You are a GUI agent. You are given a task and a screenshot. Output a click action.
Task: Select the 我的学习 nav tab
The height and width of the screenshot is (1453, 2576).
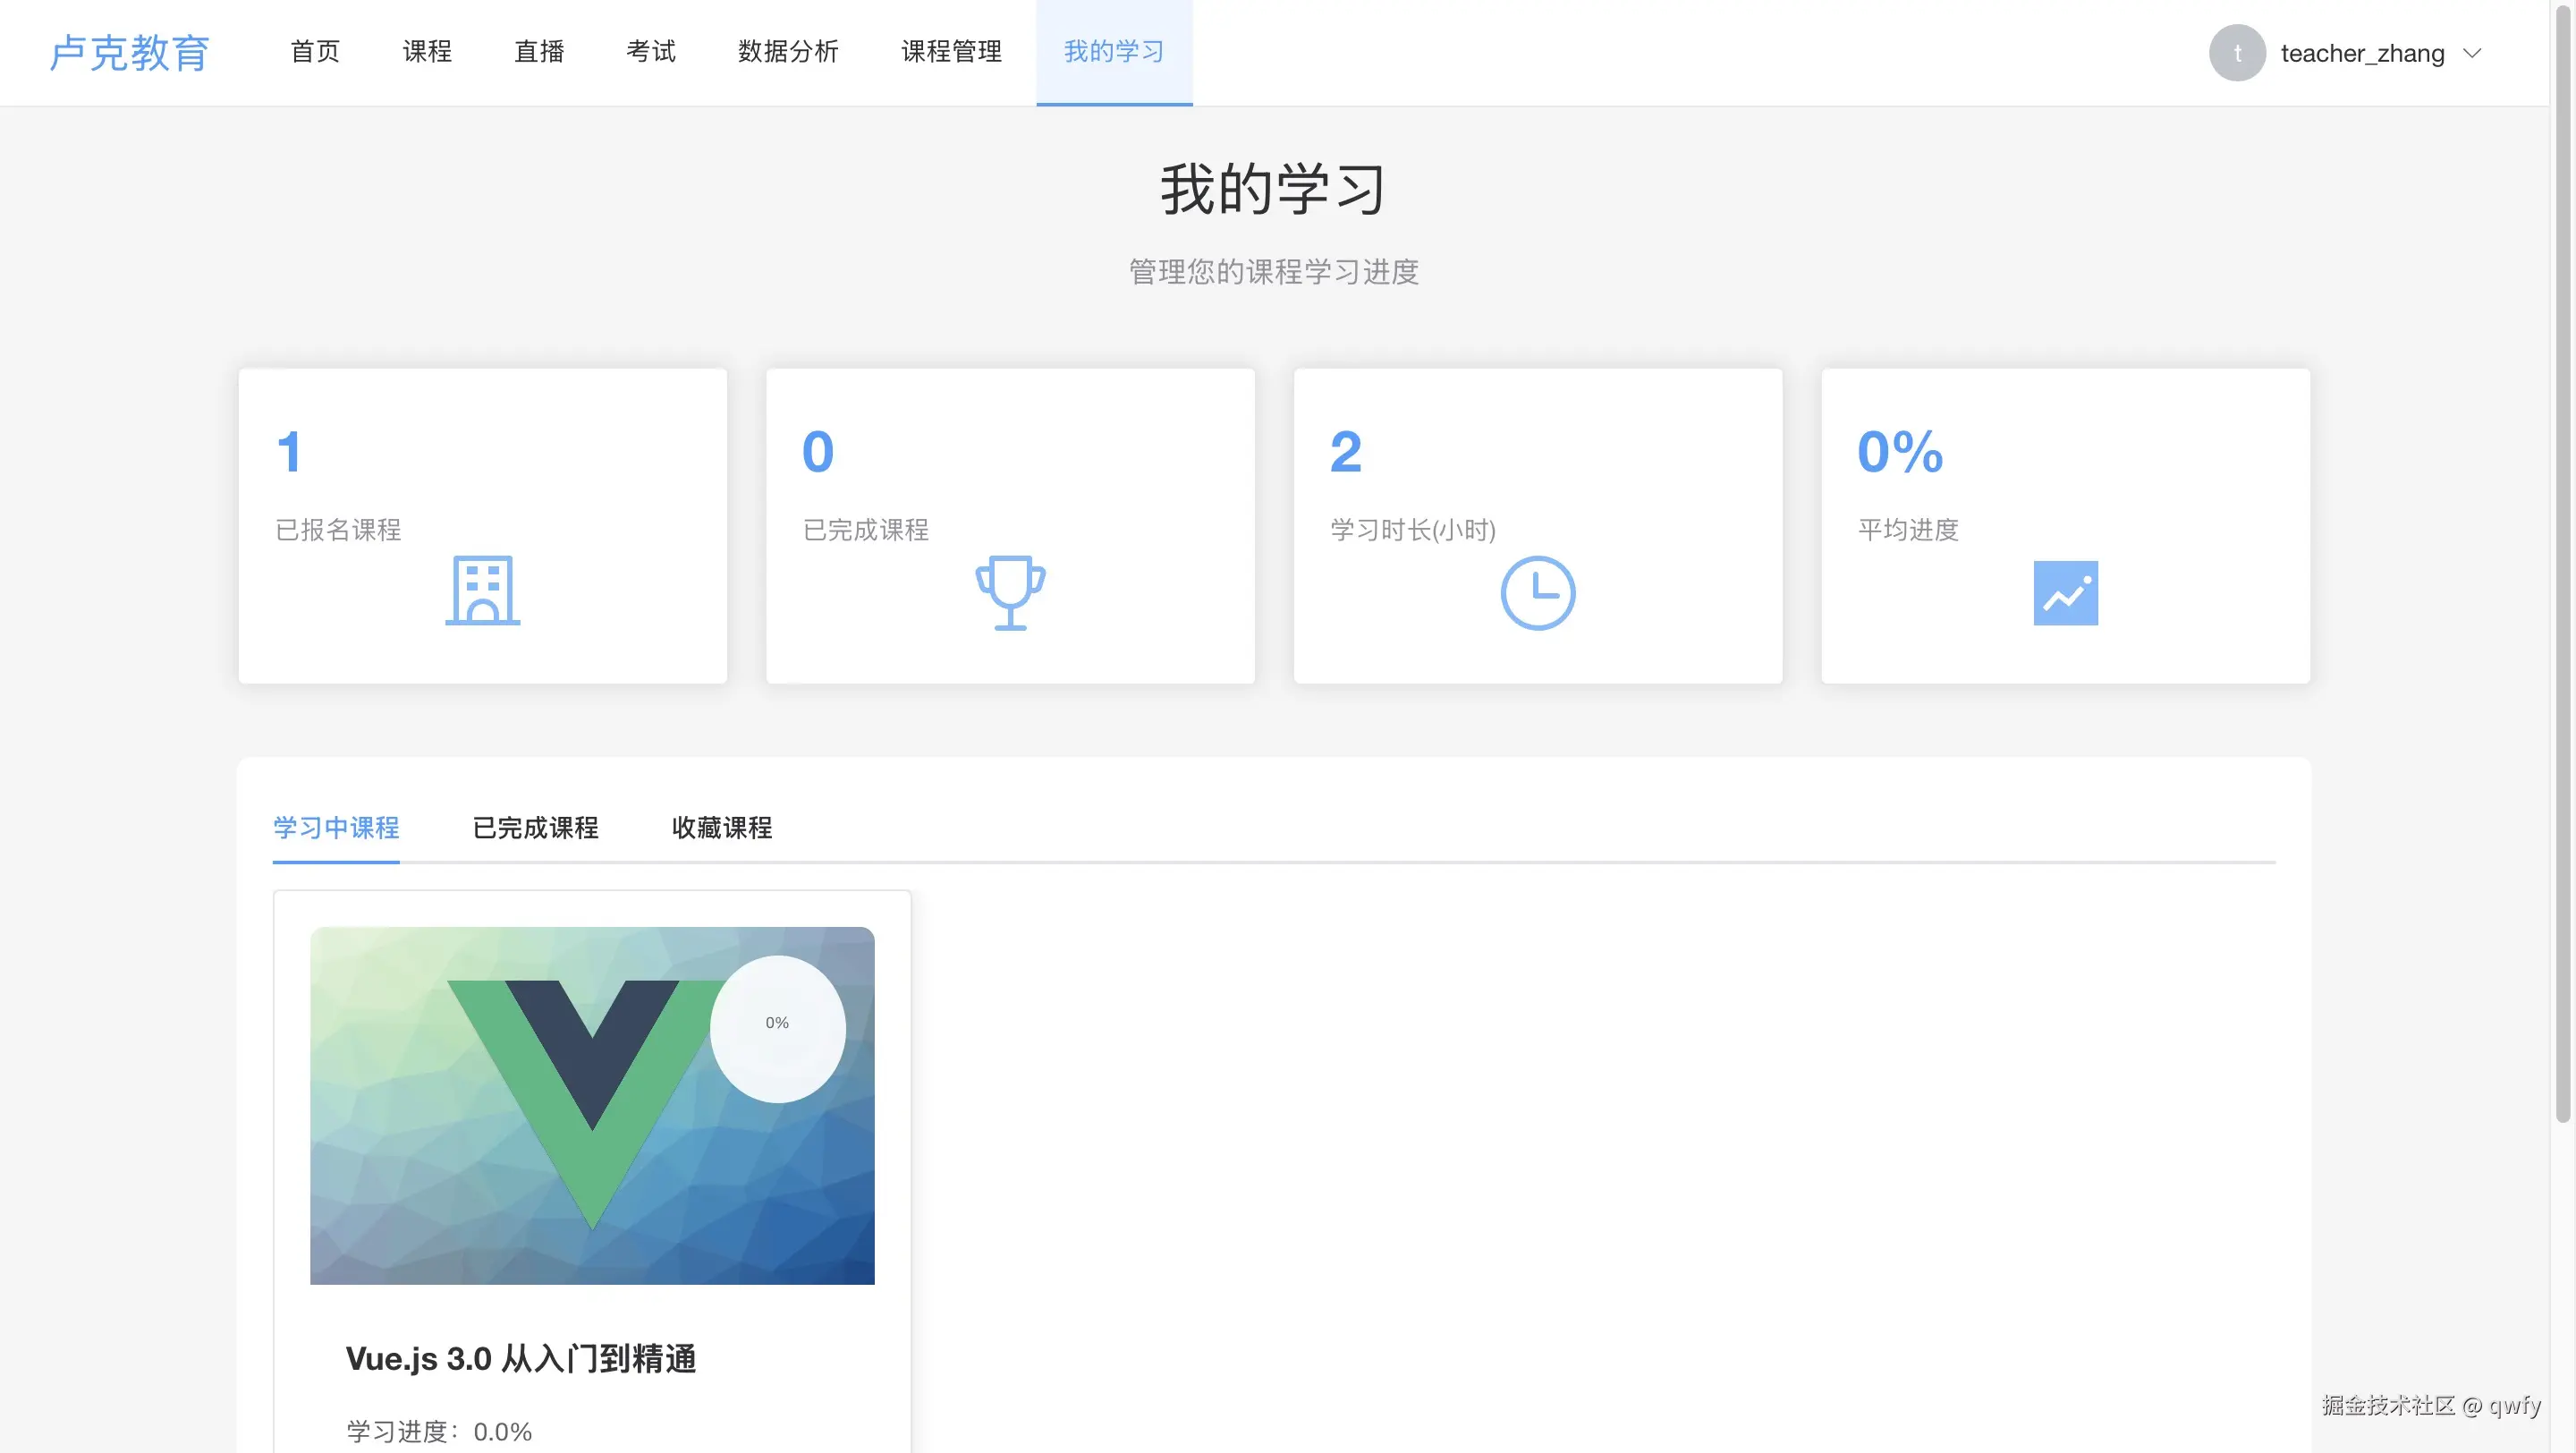coord(1114,52)
